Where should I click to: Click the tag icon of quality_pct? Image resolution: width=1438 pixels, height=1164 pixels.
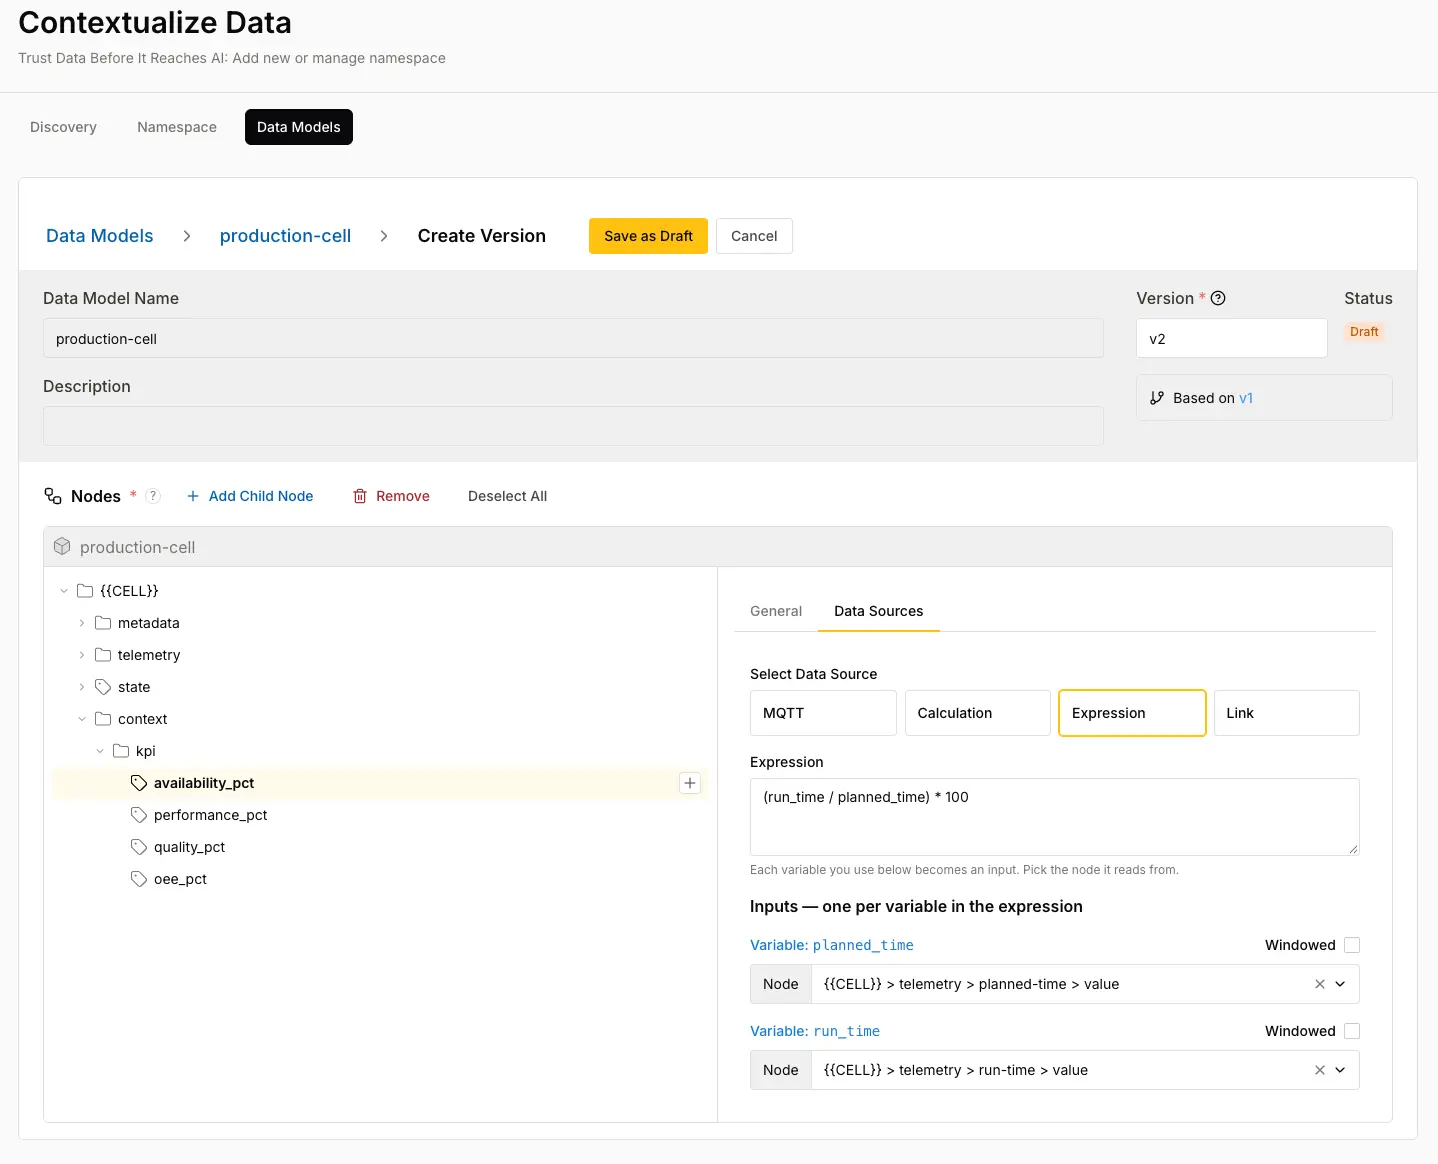pos(139,847)
